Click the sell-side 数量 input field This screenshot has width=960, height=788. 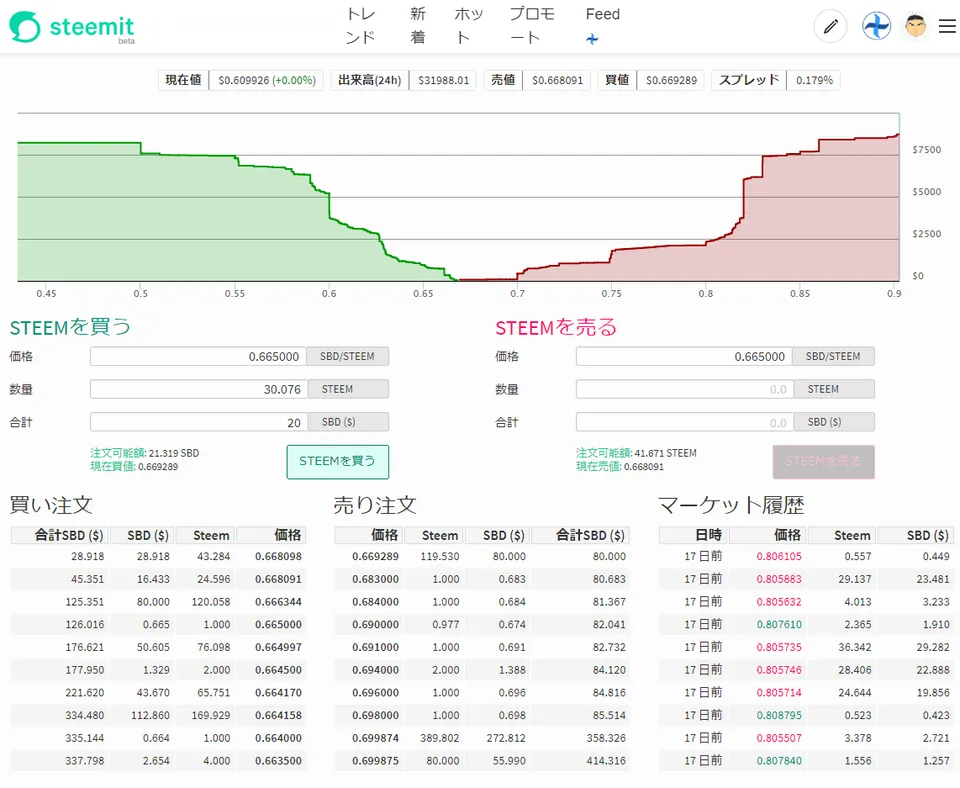tap(684, 389)
